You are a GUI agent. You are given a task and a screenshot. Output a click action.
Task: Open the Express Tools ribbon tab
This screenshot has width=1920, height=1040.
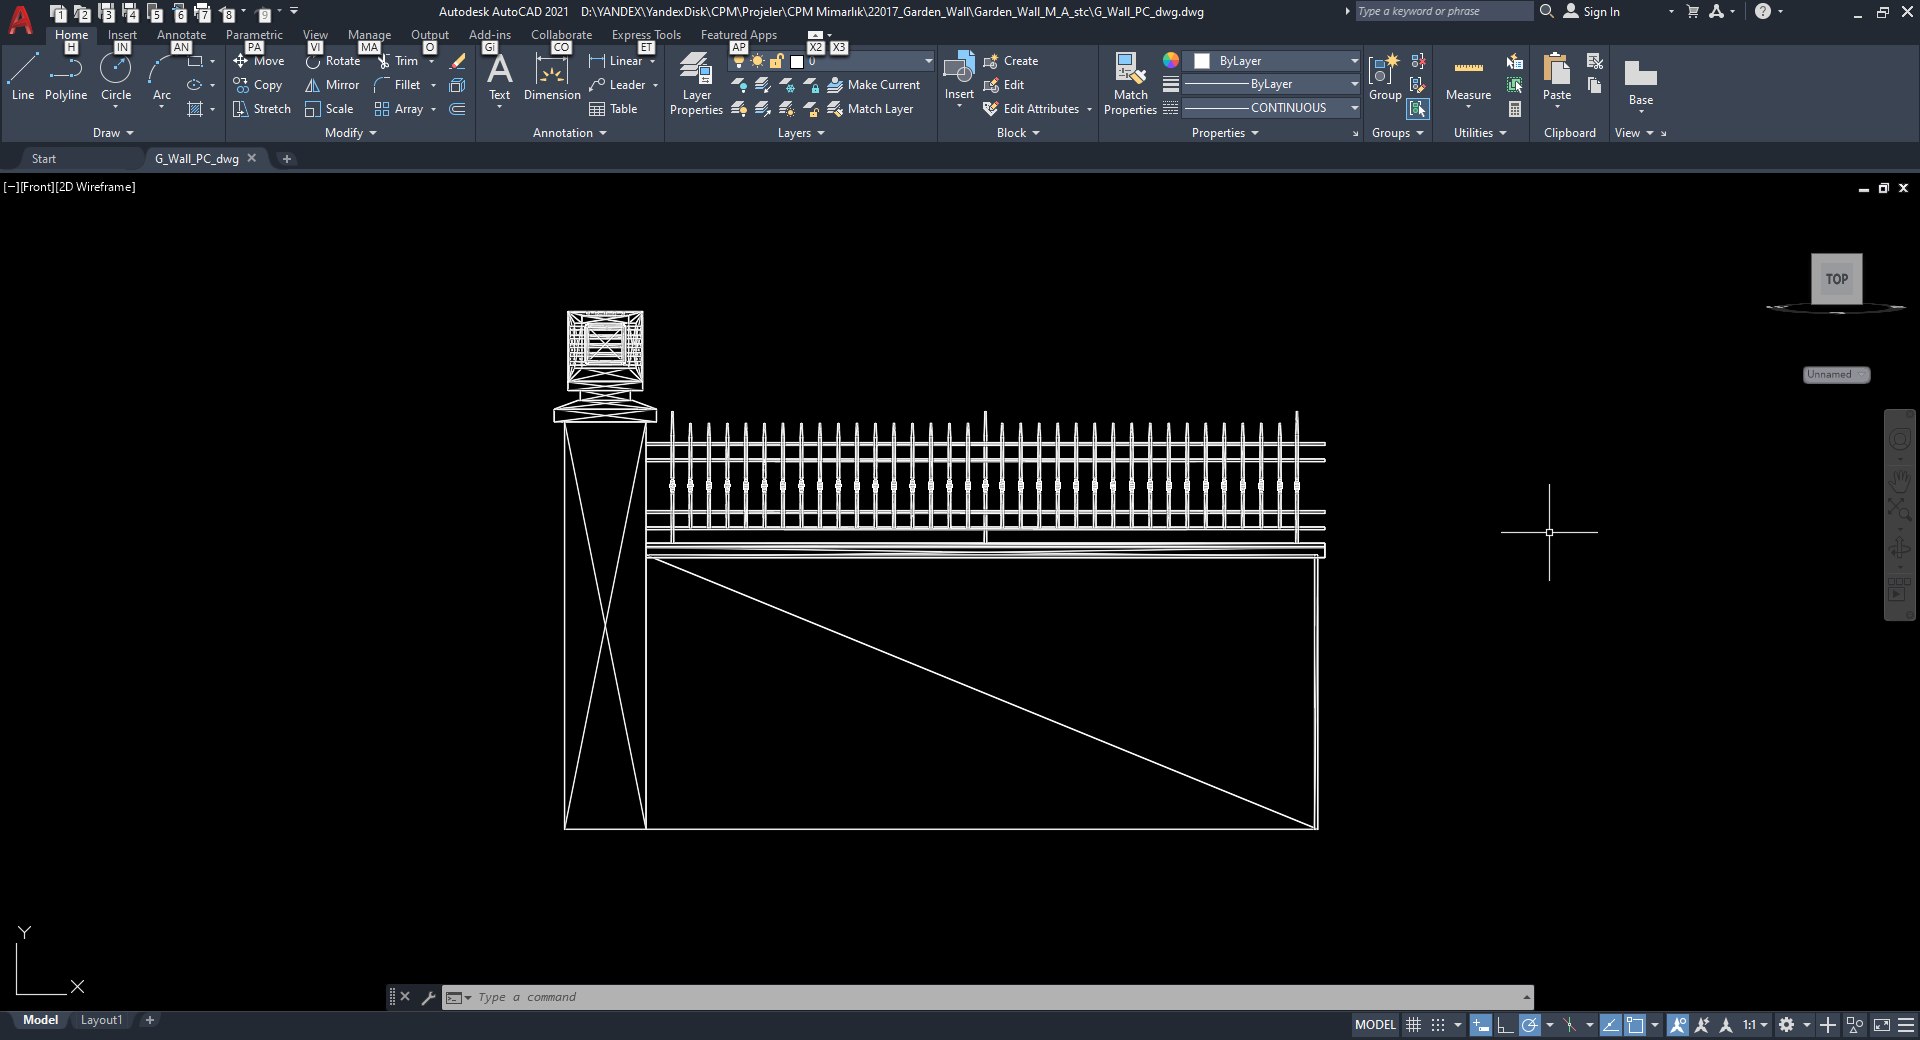646,35
